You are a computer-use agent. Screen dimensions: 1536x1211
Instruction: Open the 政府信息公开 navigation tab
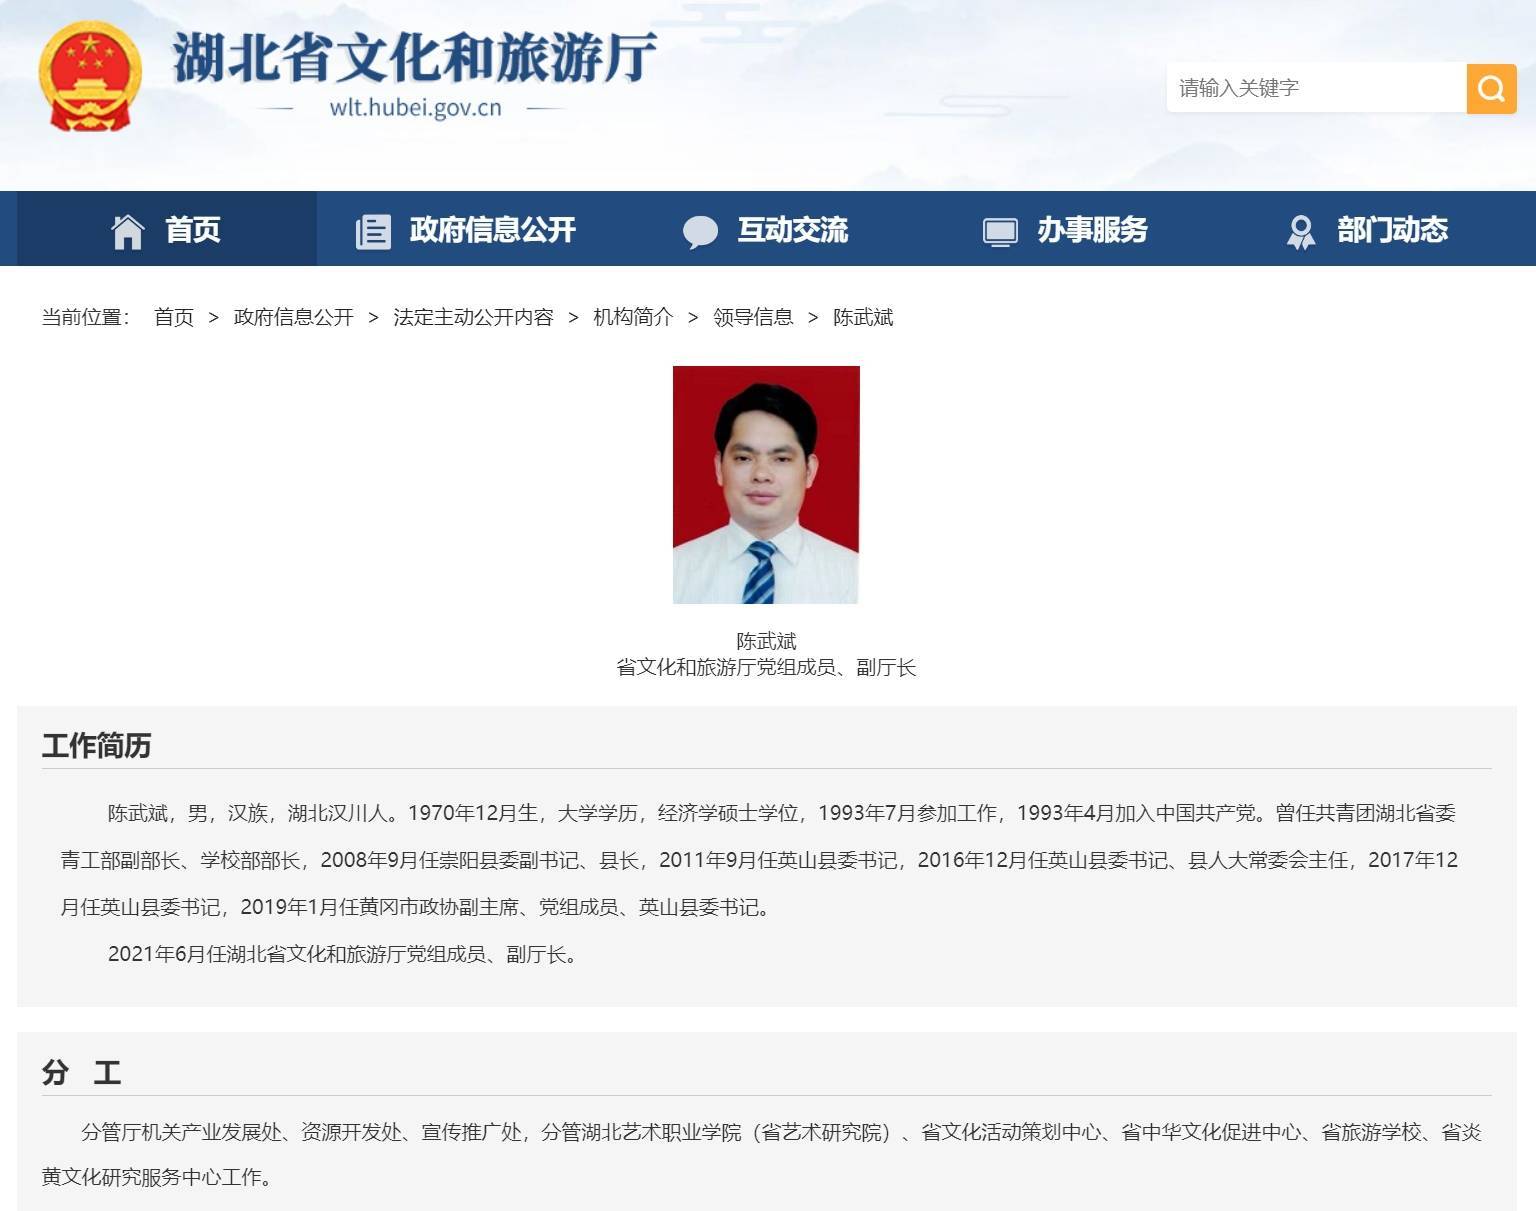[x=467, y=229]
